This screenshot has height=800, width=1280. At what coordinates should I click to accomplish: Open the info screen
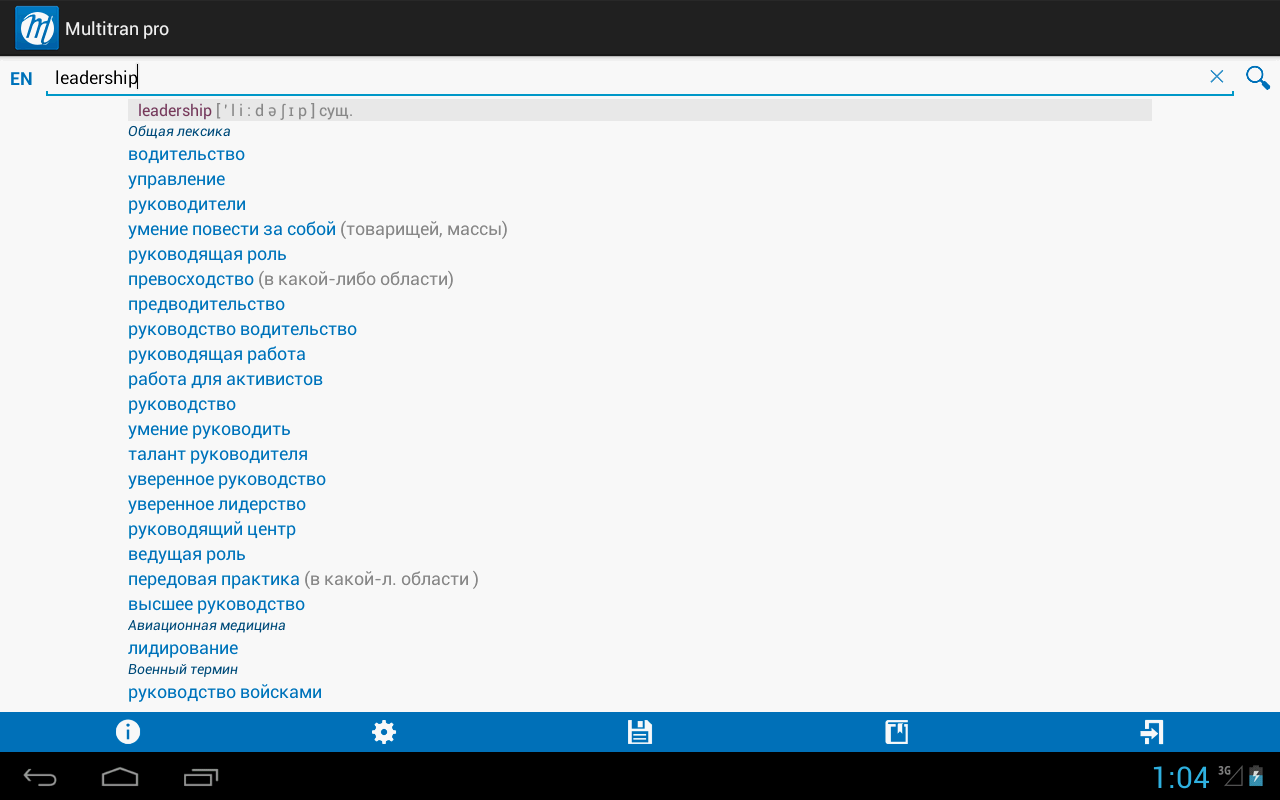tap(127, 731)
